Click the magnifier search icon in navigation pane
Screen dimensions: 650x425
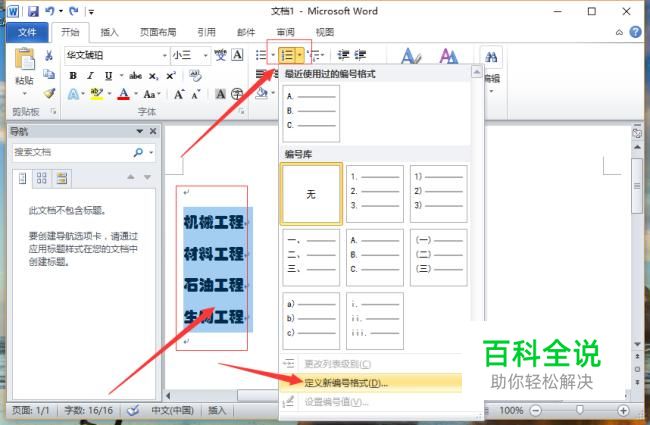click(138, 153)
